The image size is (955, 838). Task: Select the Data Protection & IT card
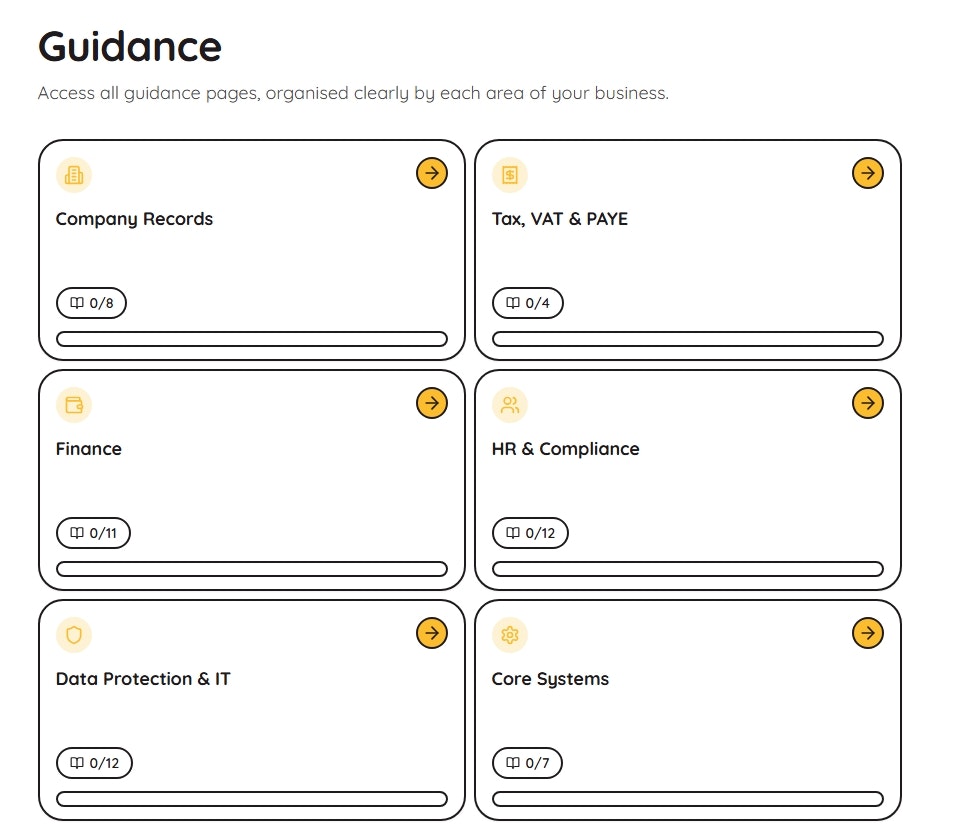point(252,710)
